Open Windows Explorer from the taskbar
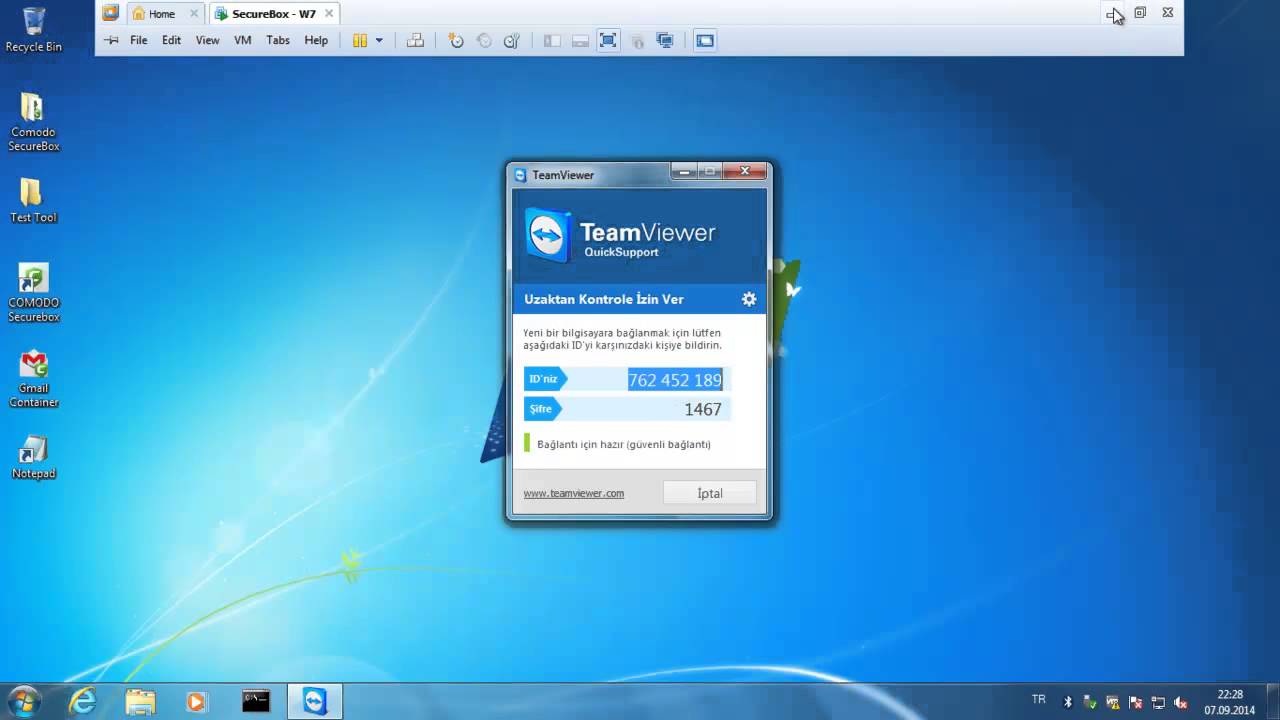Viewport: 1280px width, 720px height. click(x=140, y=702)
